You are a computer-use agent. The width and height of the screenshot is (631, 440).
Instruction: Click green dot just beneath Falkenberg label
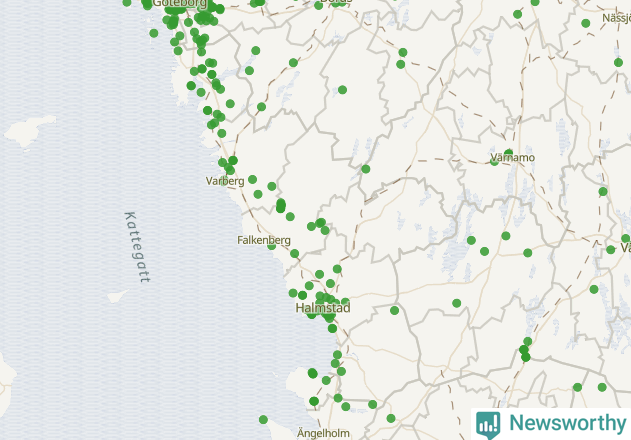272,246
